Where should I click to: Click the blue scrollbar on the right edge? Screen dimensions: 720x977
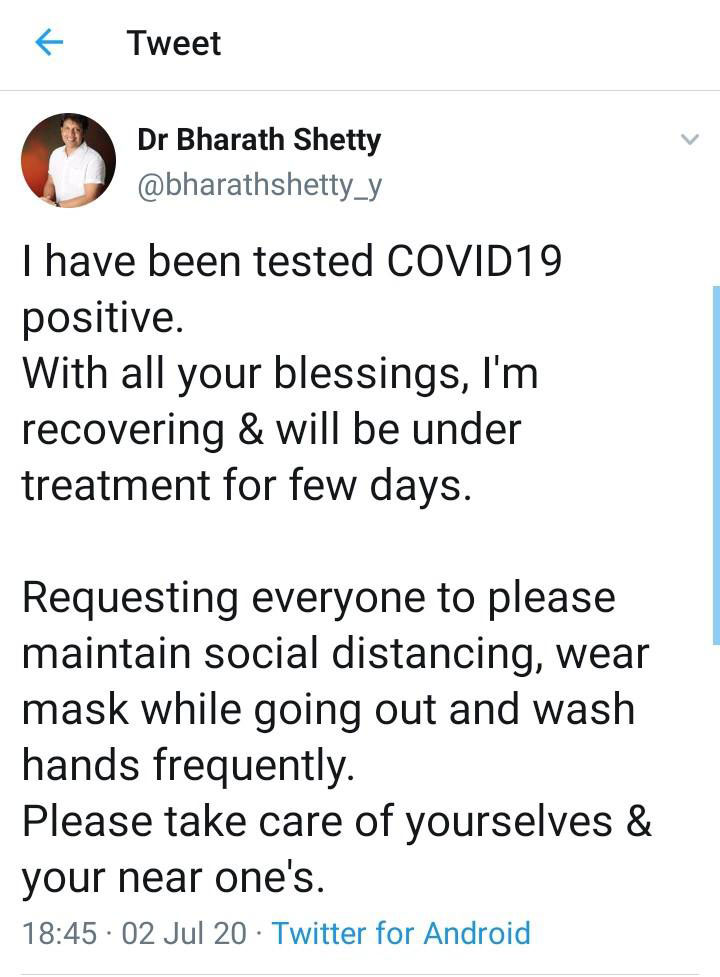[x=715, y=464]
